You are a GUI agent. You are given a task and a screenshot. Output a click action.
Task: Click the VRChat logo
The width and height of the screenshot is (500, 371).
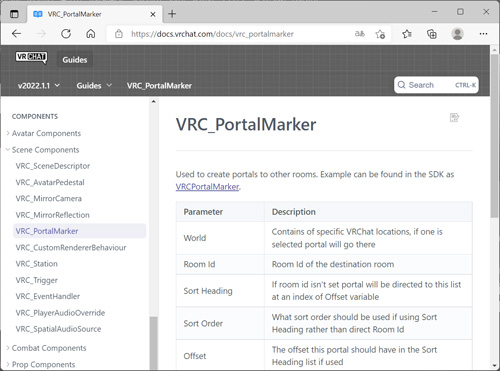31,58
